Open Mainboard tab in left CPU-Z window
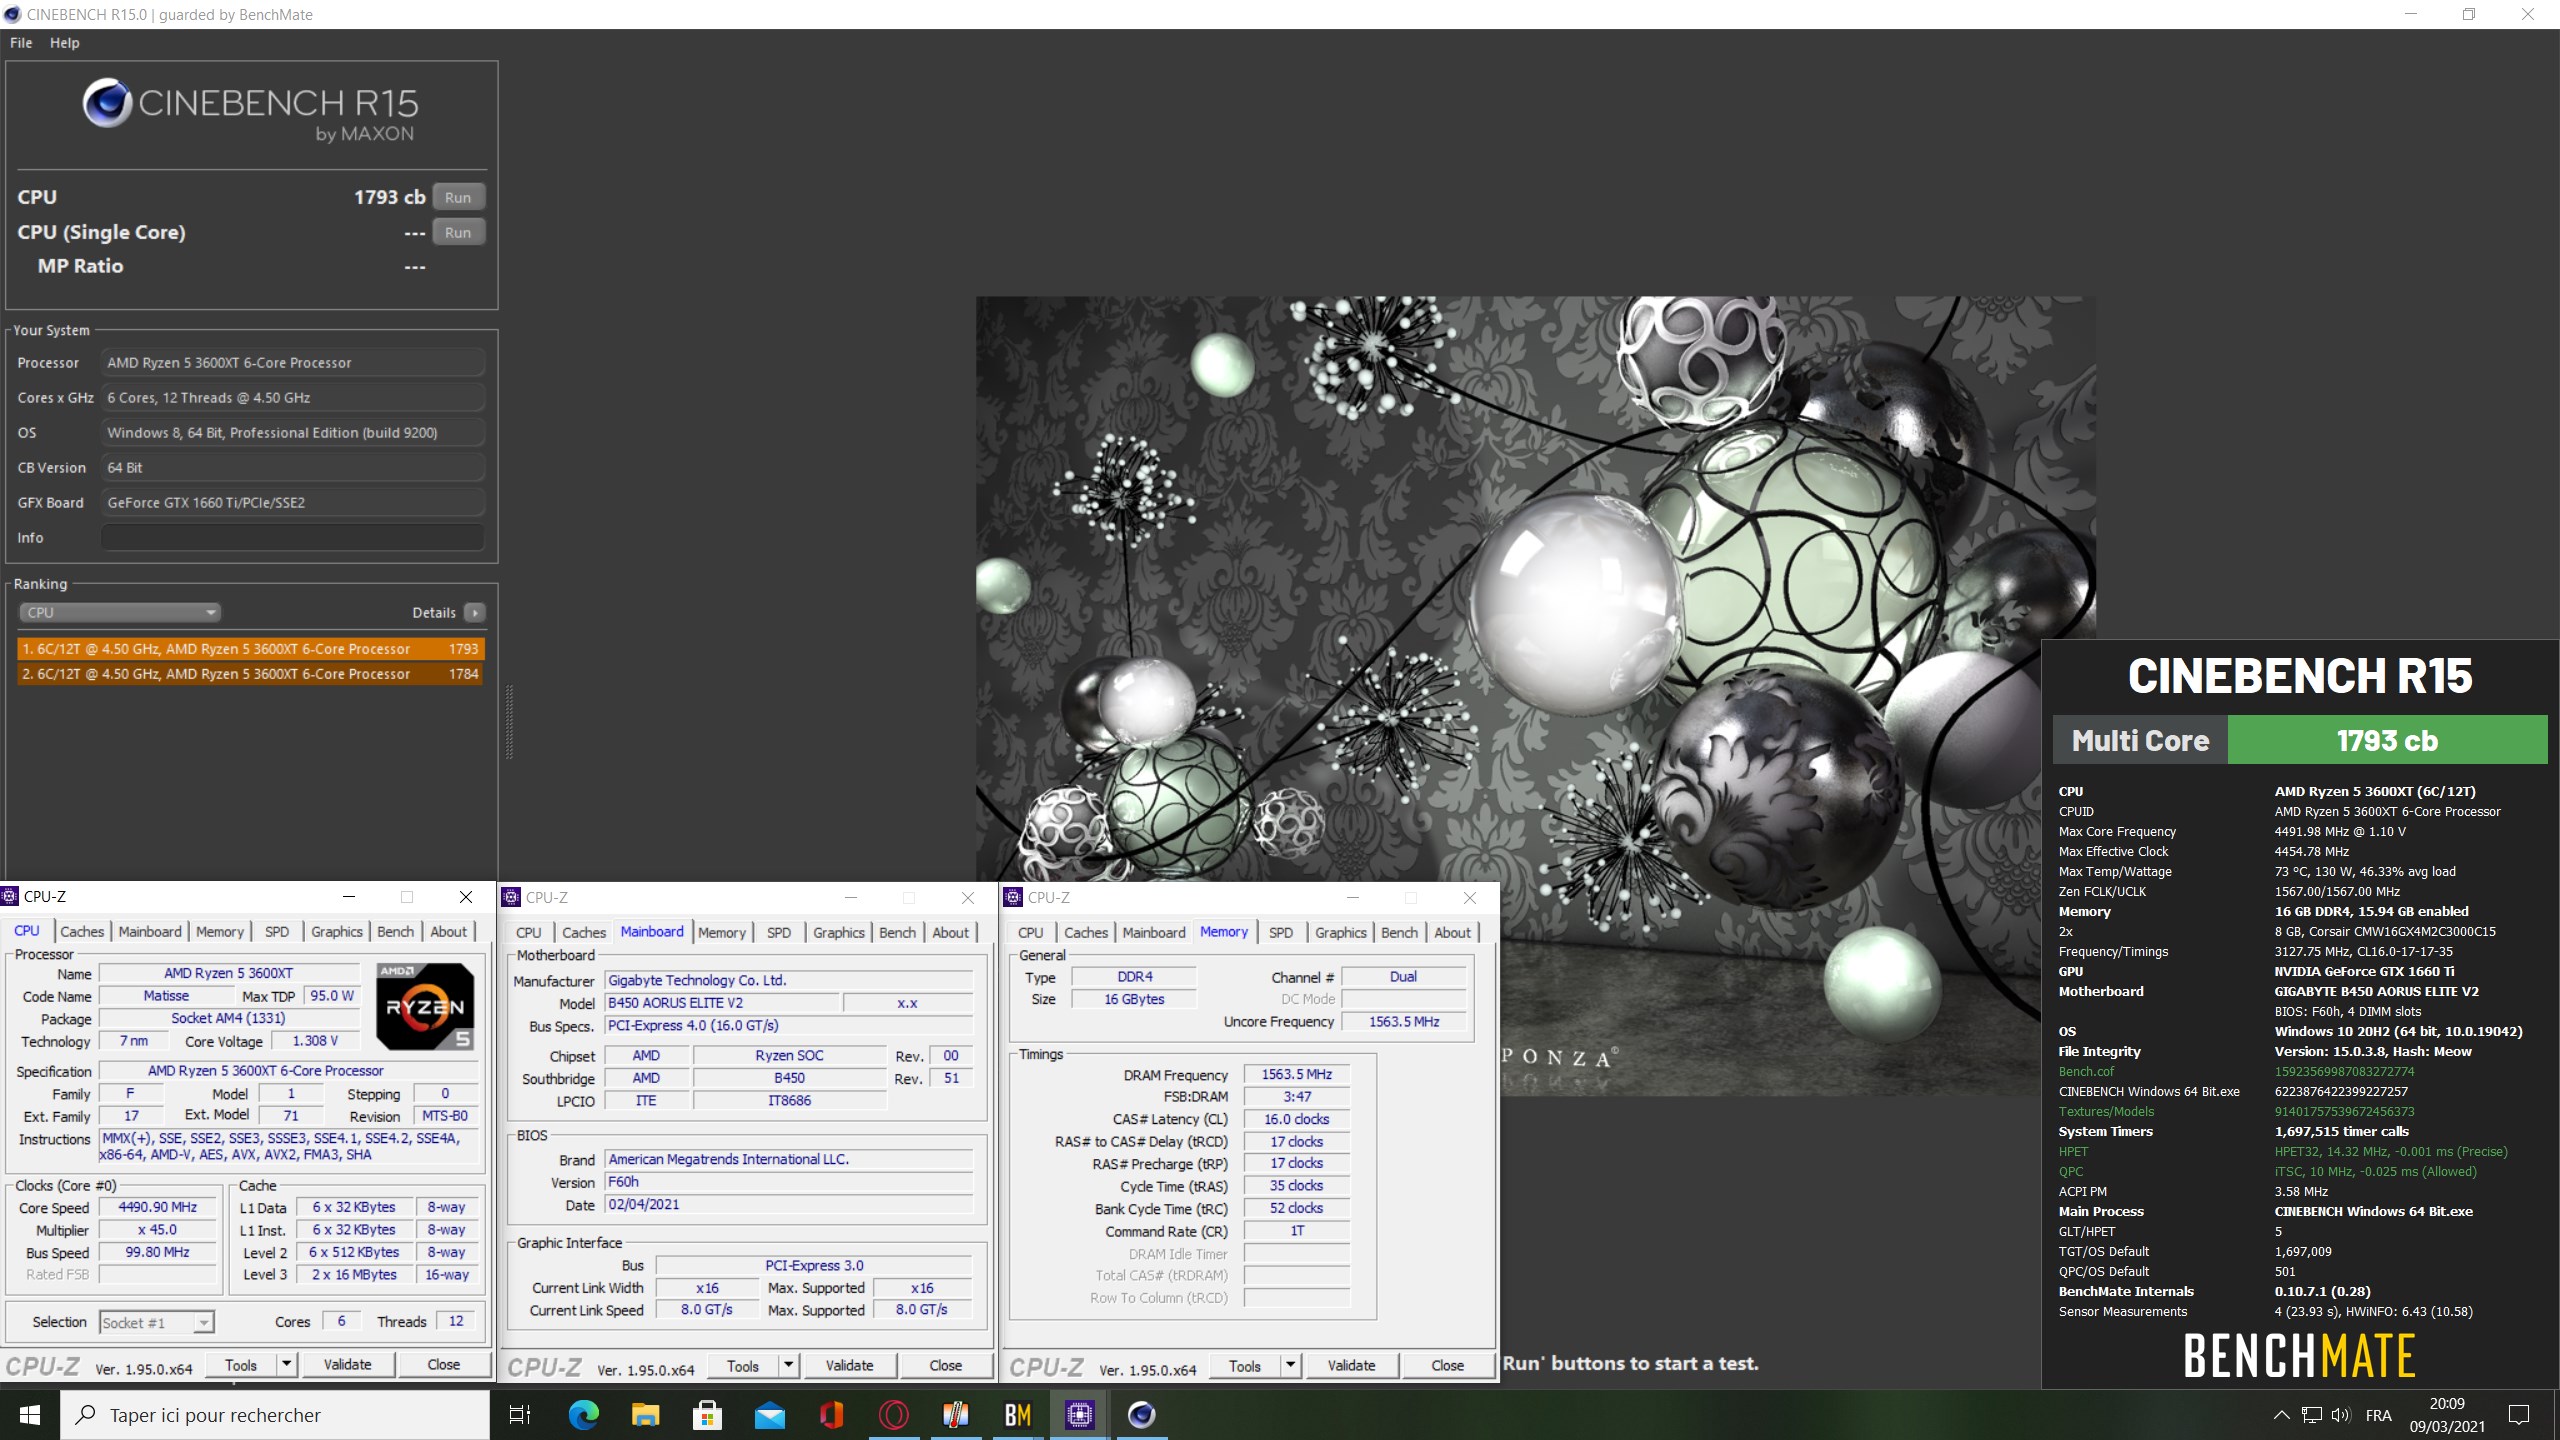The height and width of the screenshot is (1440, 2560). [150, 932]
